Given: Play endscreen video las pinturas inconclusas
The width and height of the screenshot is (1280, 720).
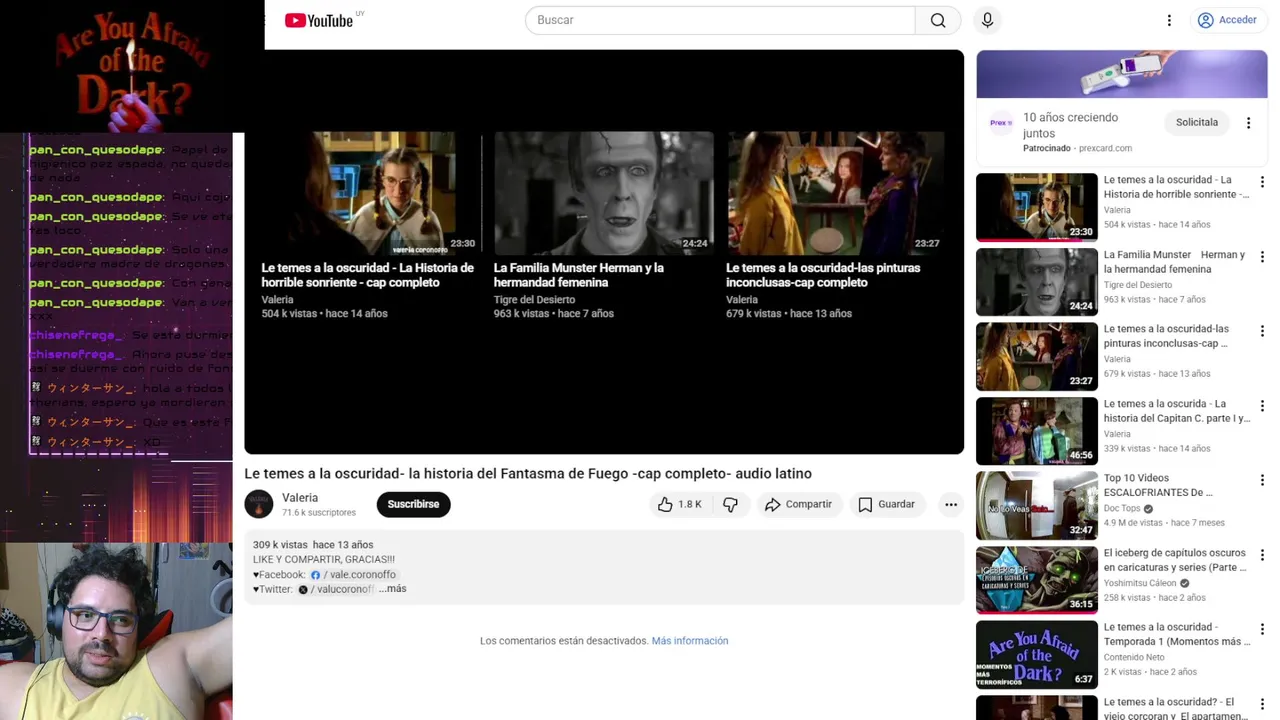Looking at the screenshot, I should click(835, 225).
